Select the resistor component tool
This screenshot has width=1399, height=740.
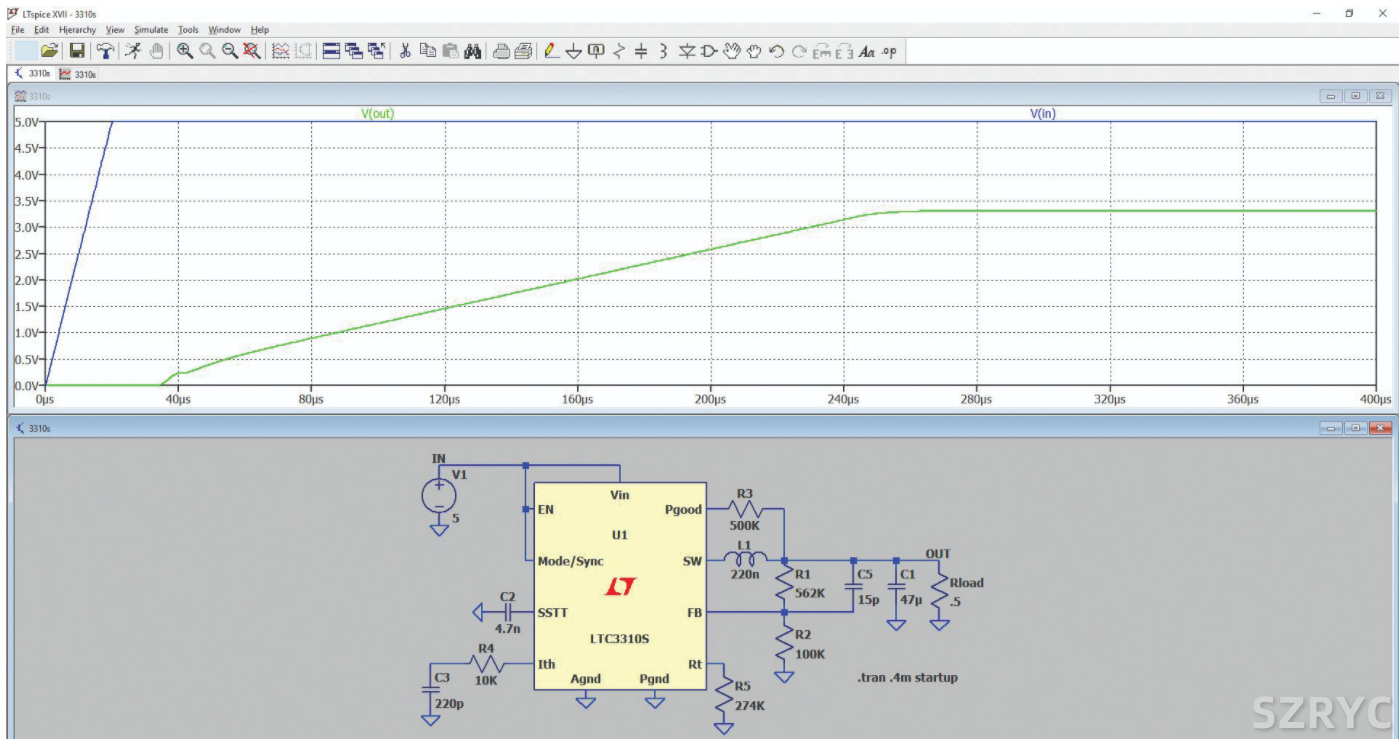coord(619,51)
